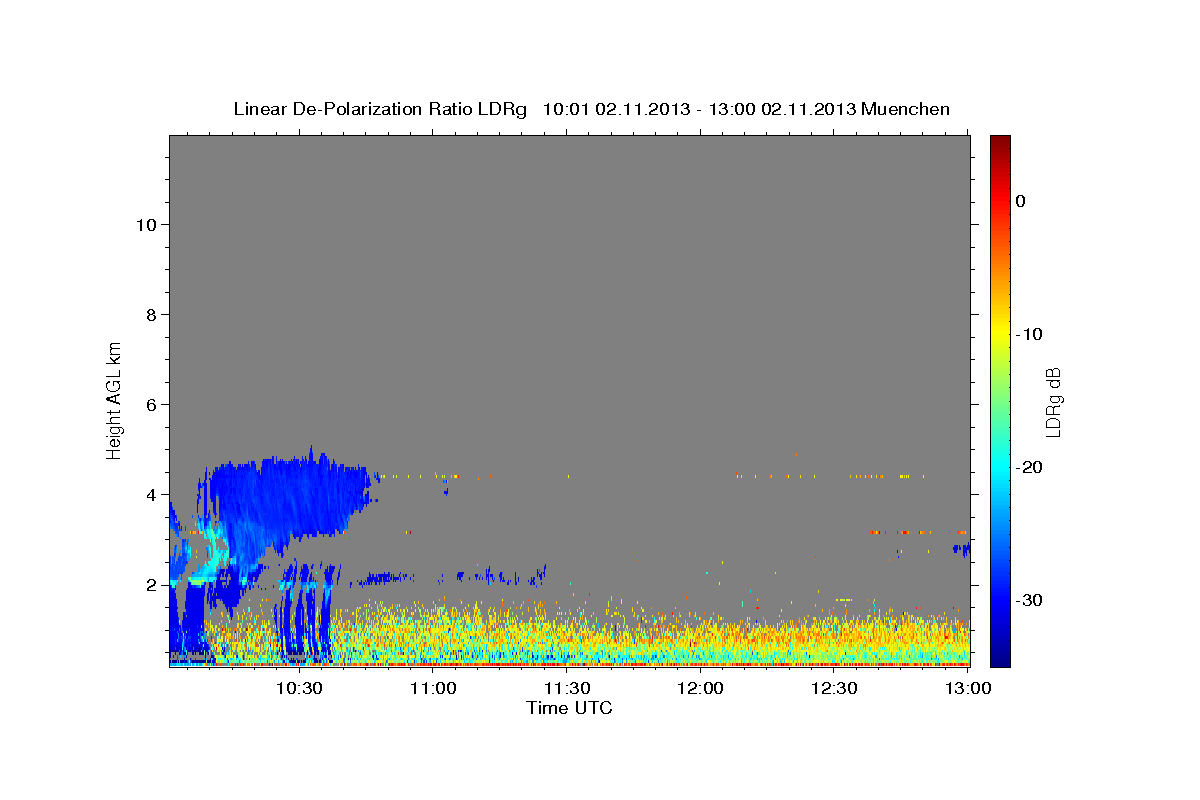Click the "Height AGL km" axis label

tap(115, 399)
